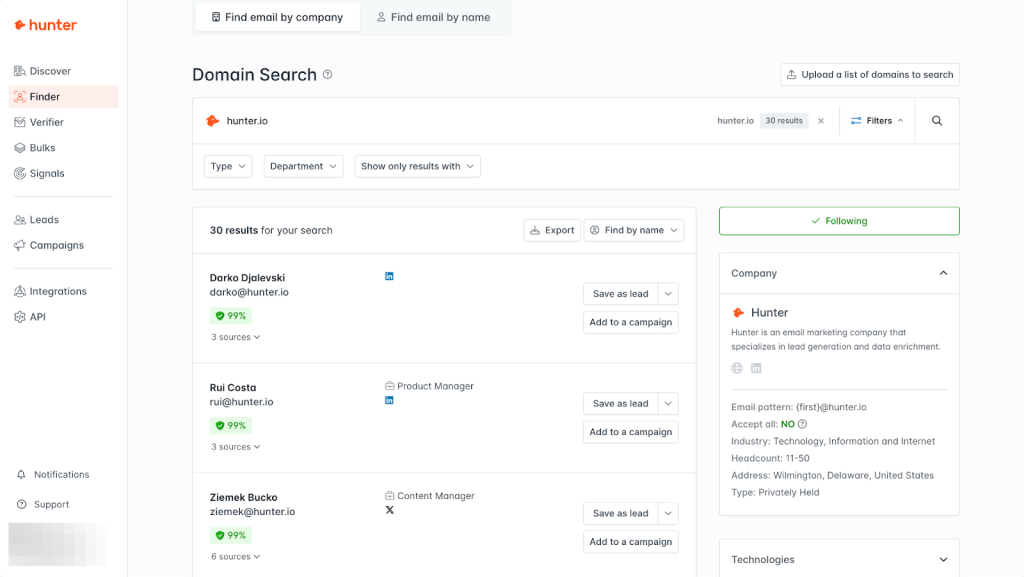
Task: Open Ziemek Bucko's X profile icon
Action: click(389, 510)
